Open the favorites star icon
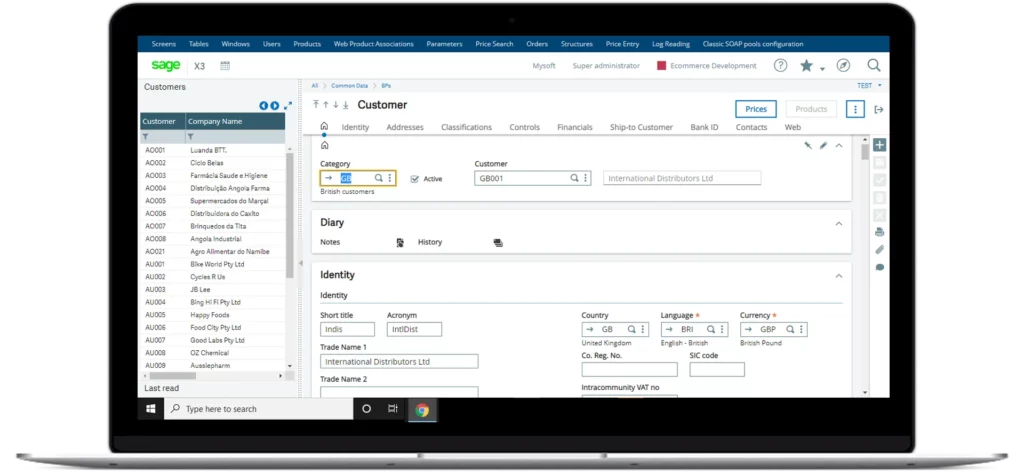The height and width of the screenshot is (473, 1024). pyautogui.click(x=807, y=65)
